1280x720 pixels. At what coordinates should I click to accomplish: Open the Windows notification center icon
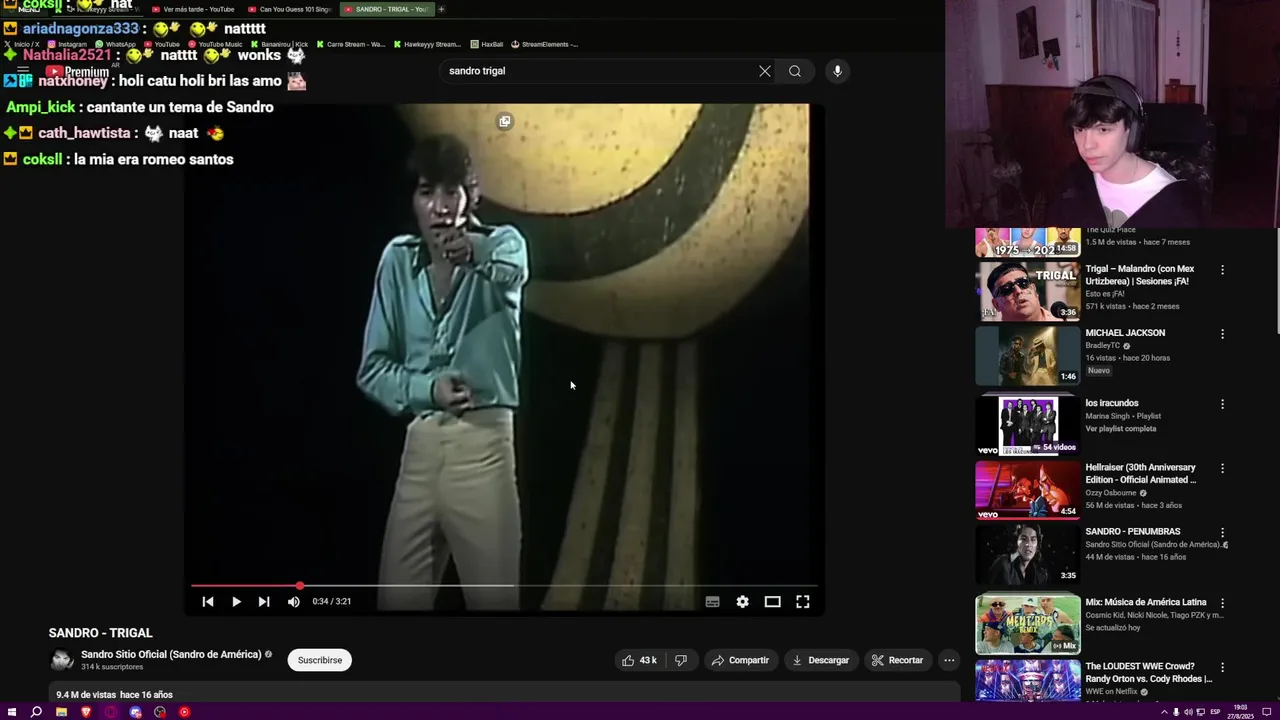click(1269, 712)
